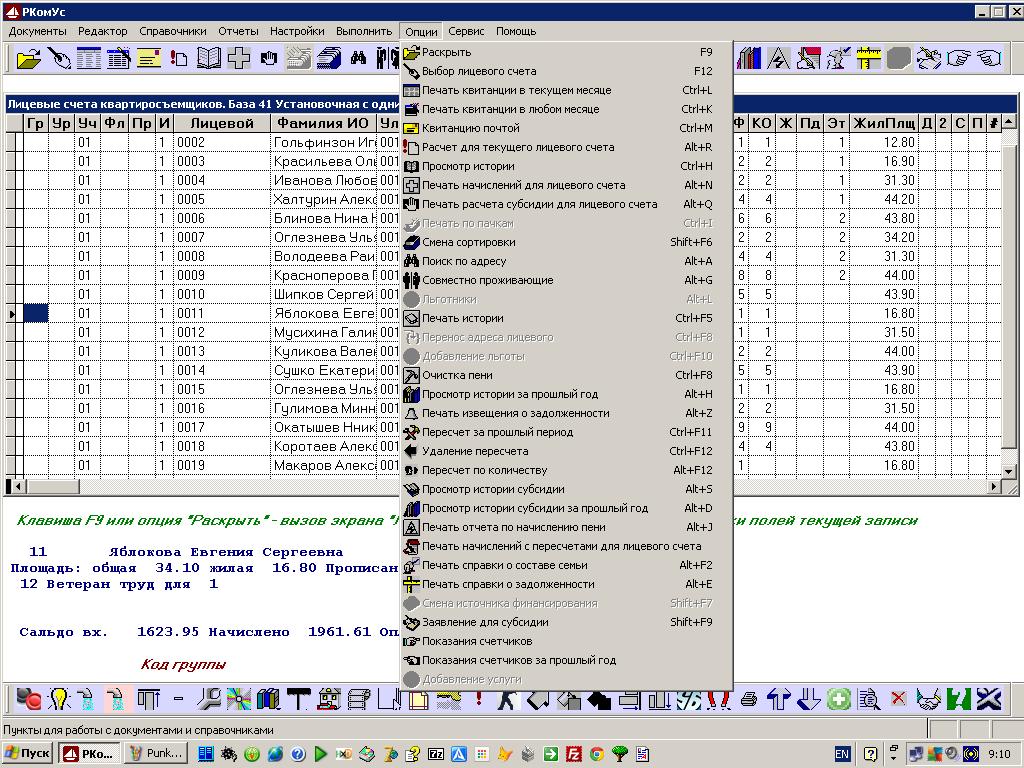Click the light bulb icon in the bottom toolbar
1024x768 pixels.
click(59, 699)
